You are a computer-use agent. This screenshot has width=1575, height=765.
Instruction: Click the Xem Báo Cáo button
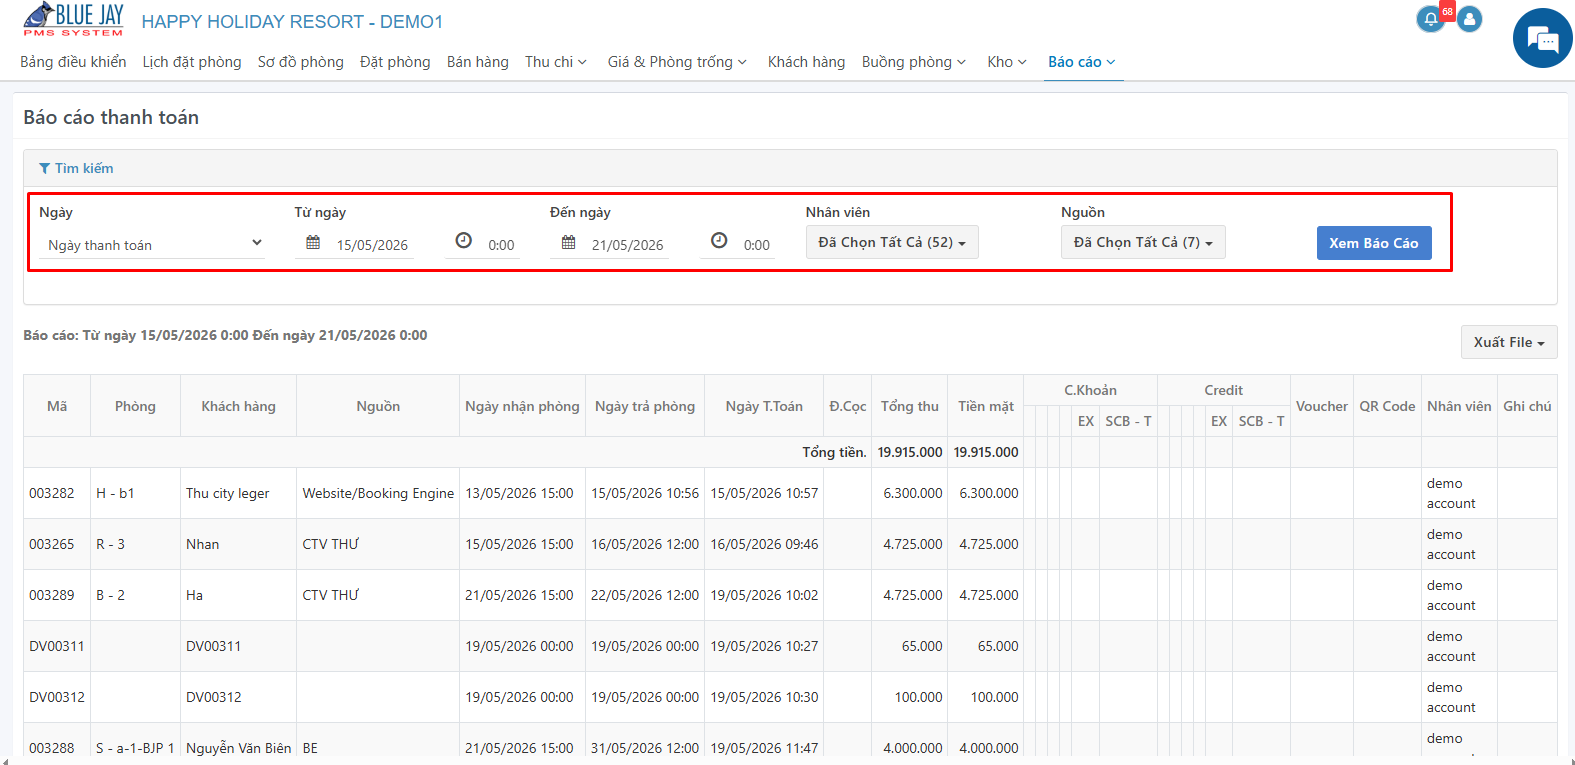[1374, 243]
